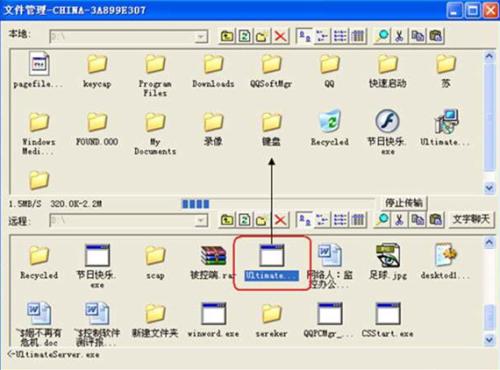Click scissors cut icon in local toolbar

[400, 36]
